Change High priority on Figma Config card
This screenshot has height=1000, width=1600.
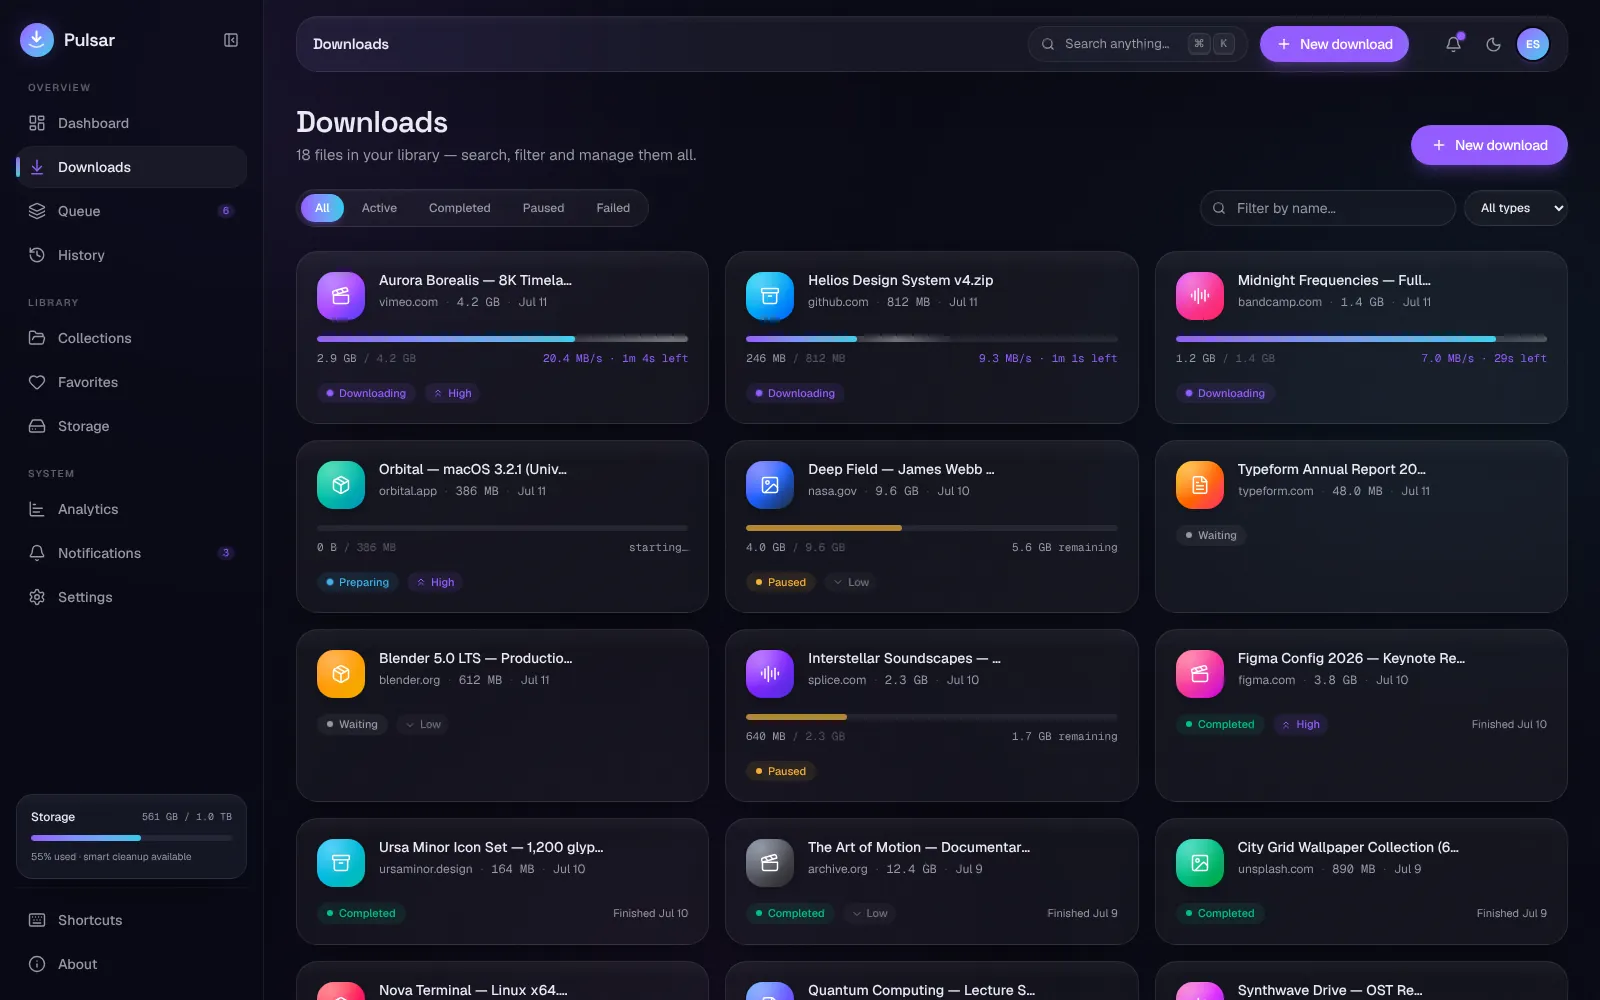[x=1300, y=724]
